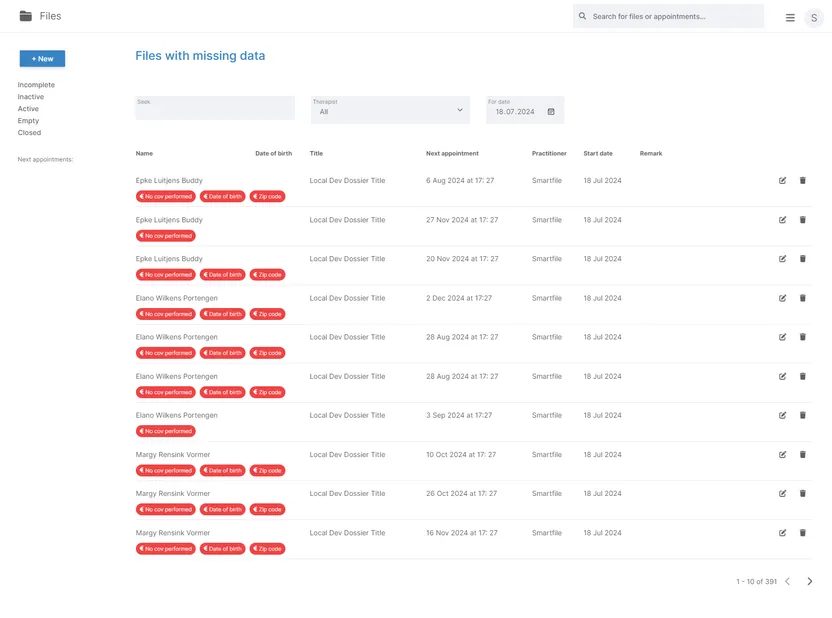Edit file with 20 Nov 2024 appointment

click(783, 259)
